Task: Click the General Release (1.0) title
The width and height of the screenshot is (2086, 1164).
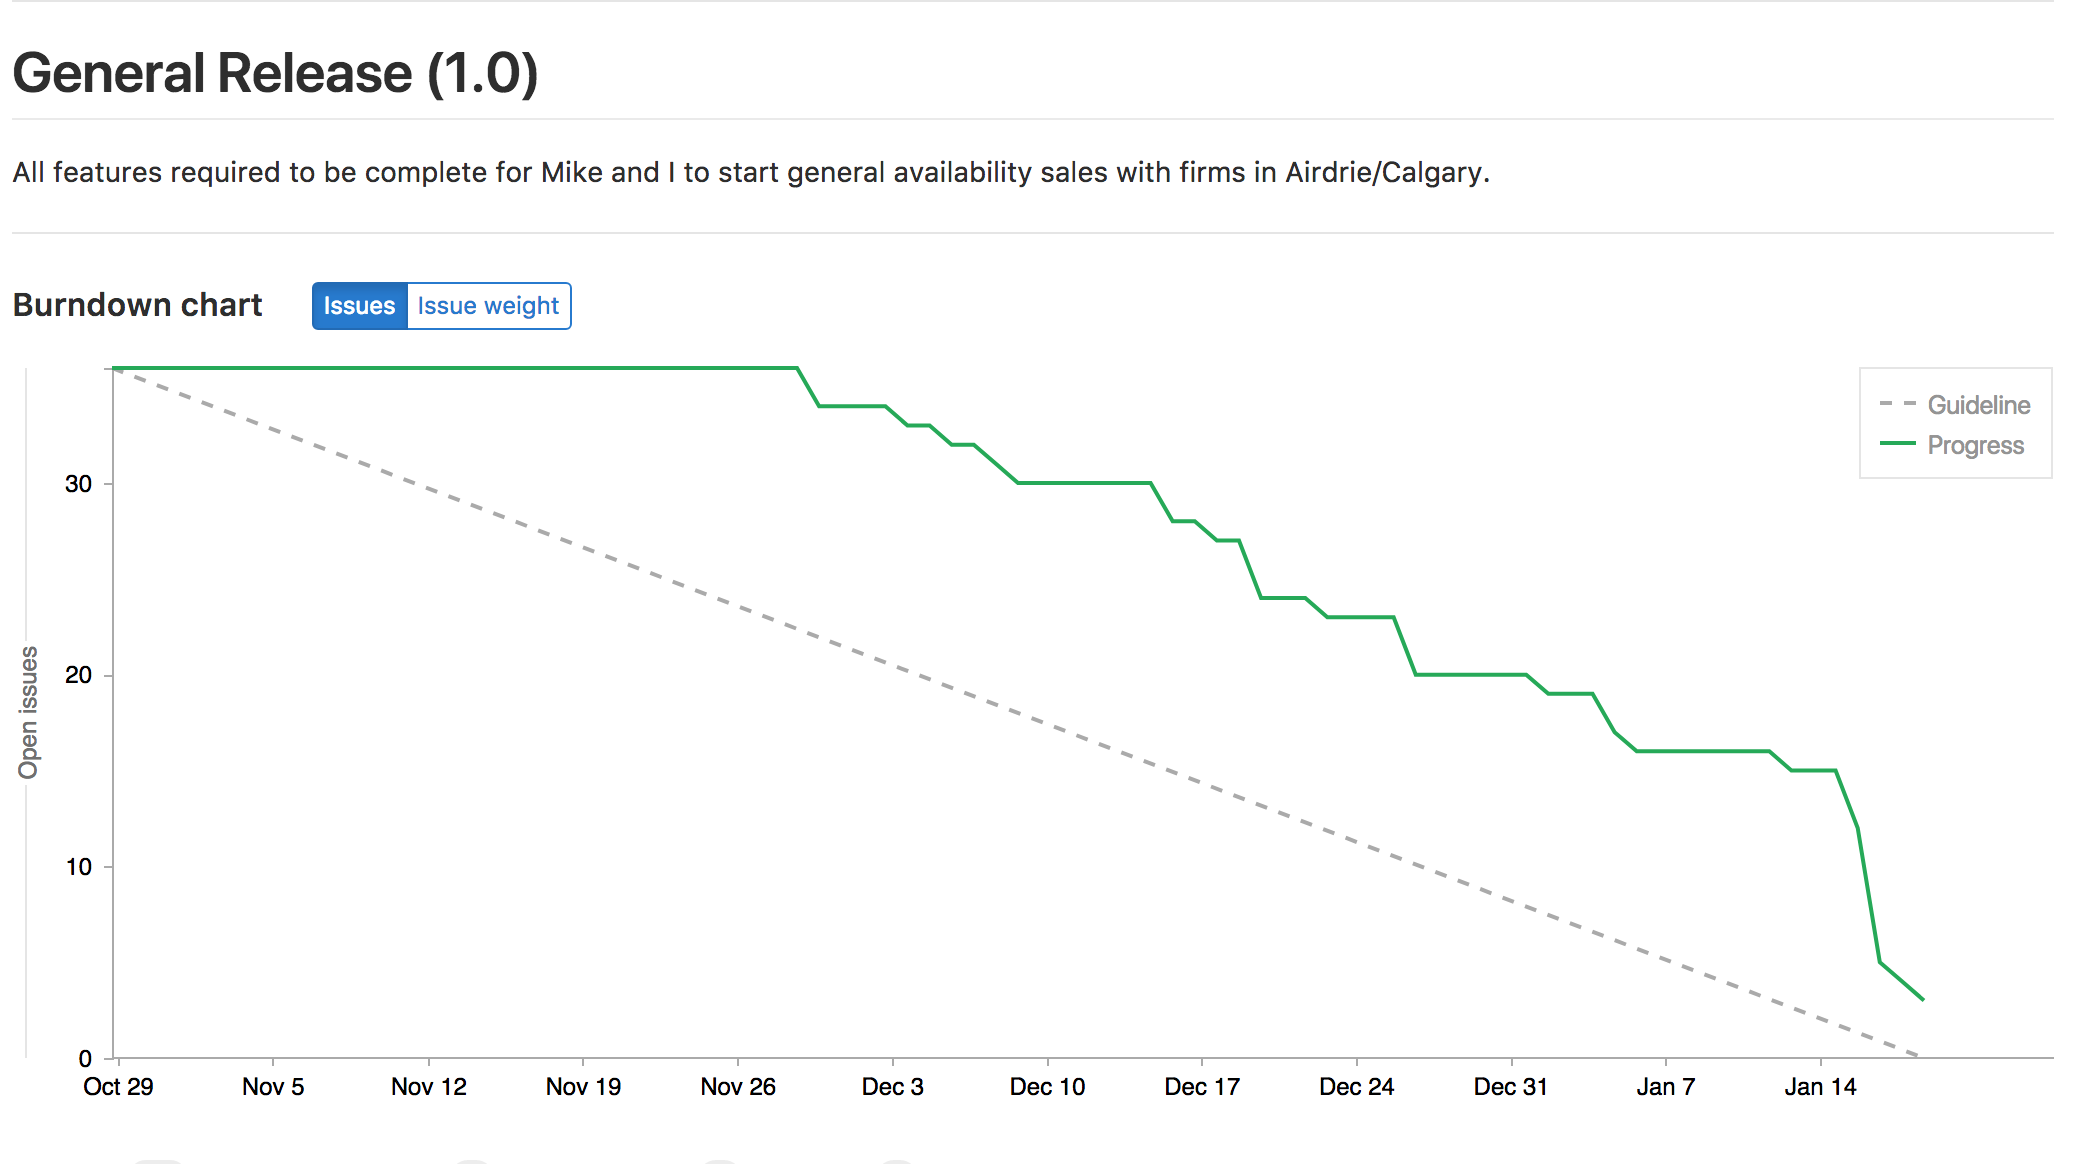Action: (276, 73)
